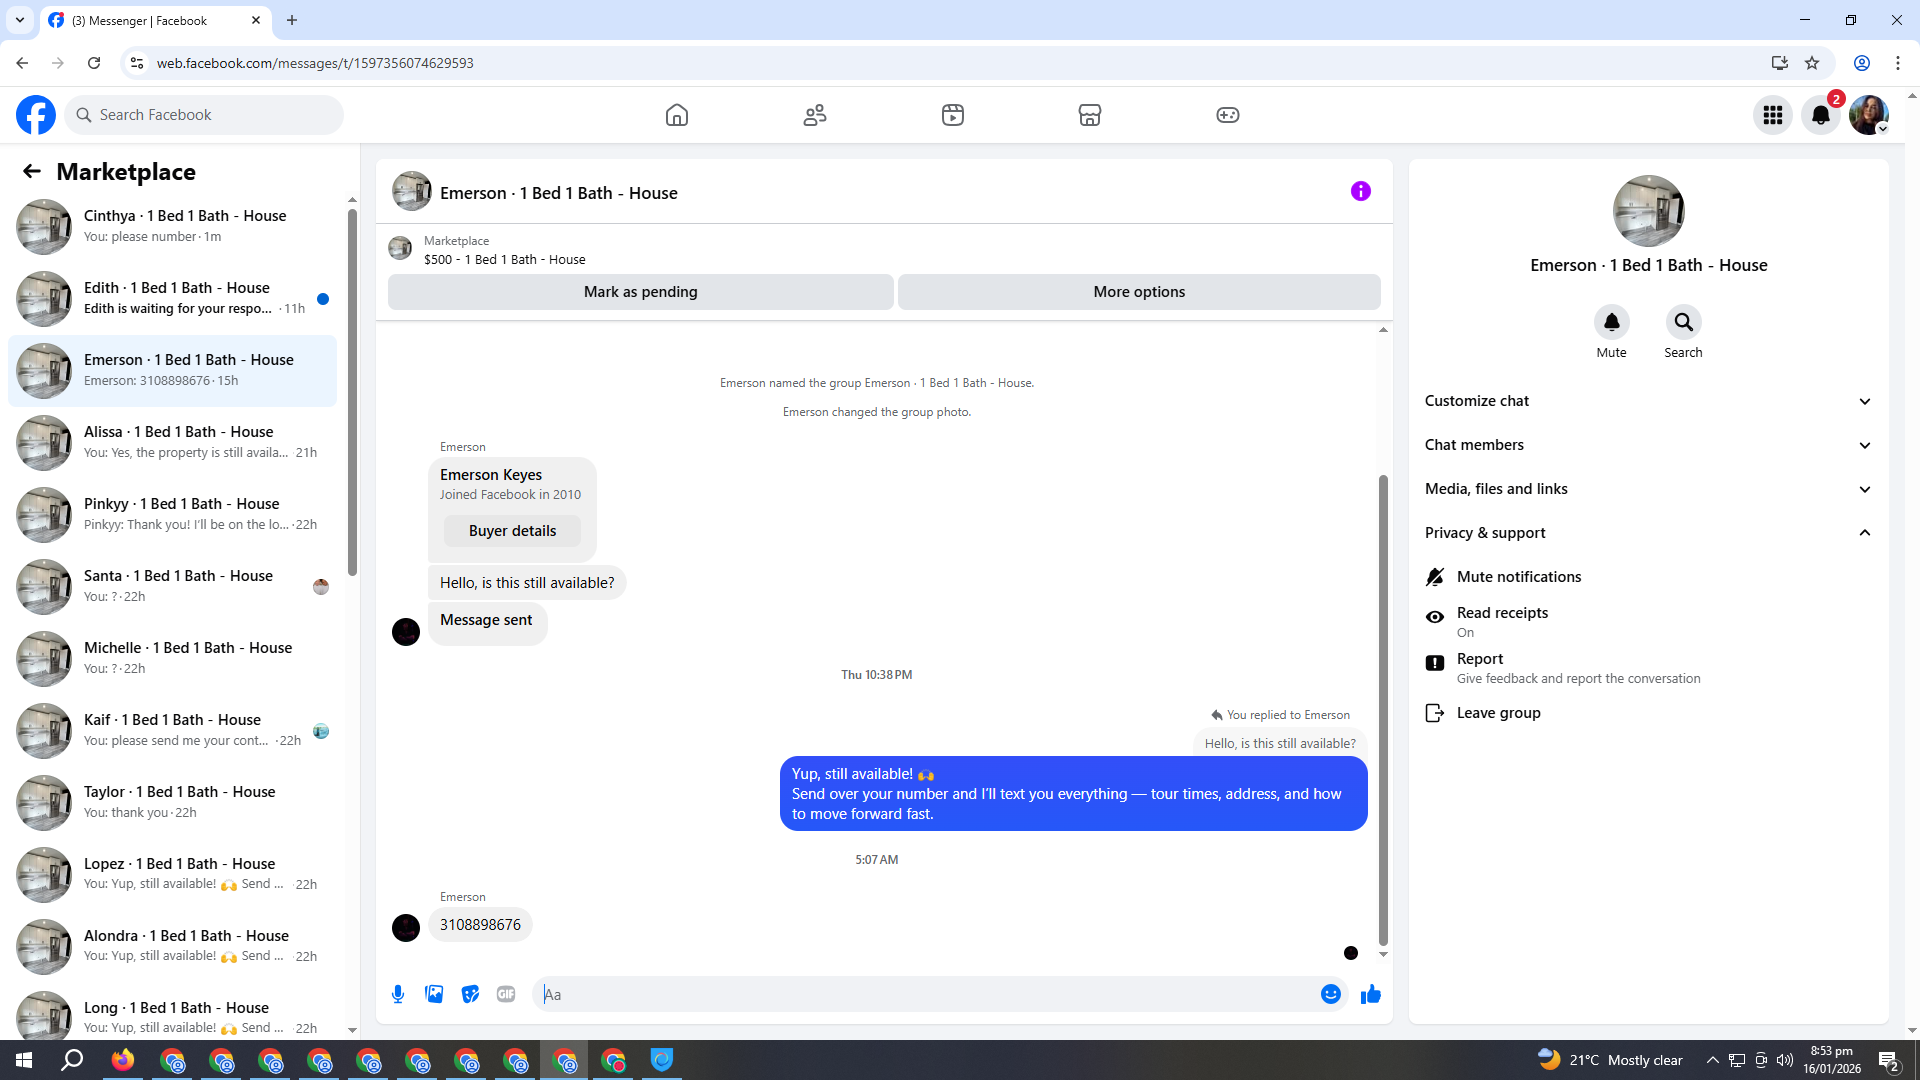The image size is (1920, 1080).
Task: Select Leave group option
Action: (x=1498, y=713)
